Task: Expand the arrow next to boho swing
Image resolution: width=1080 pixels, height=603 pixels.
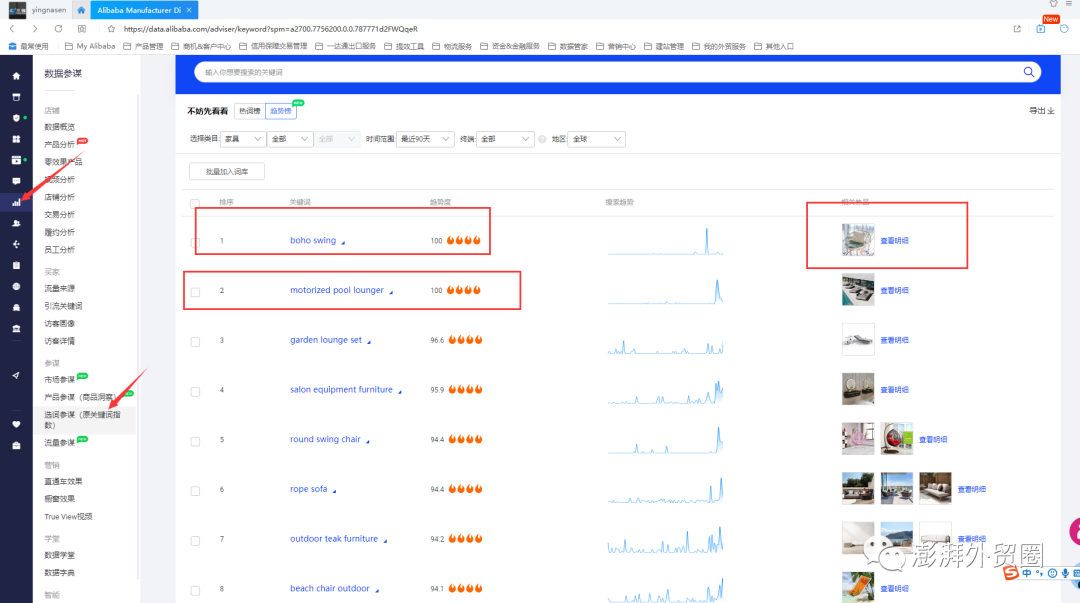Action: click(343, 243)
